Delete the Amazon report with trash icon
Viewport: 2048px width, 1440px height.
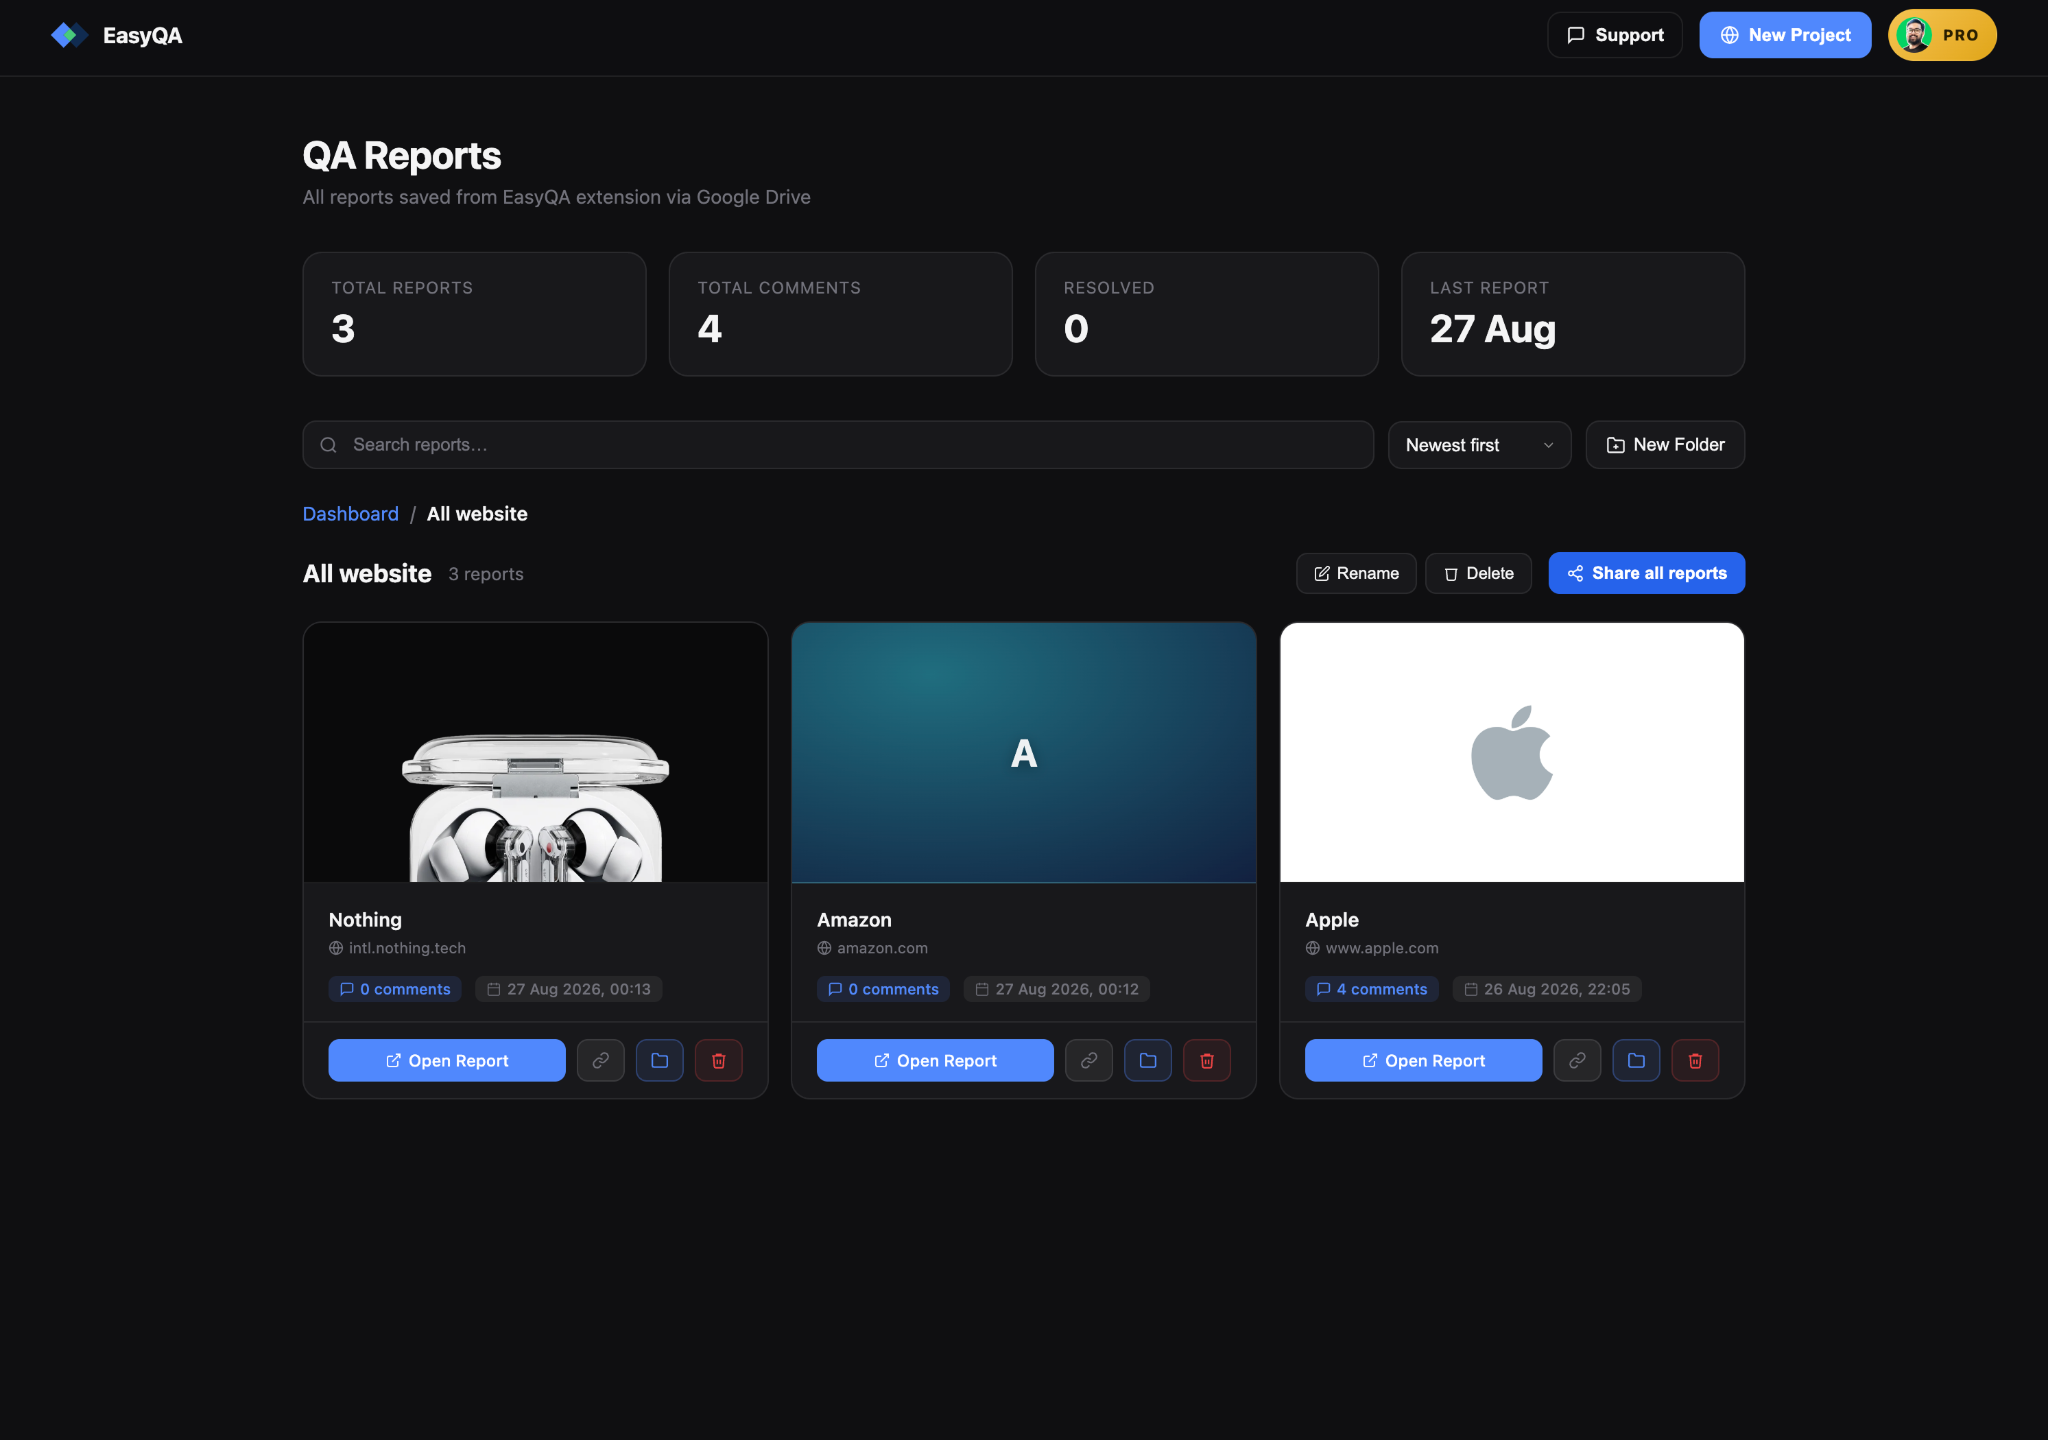[1207, 1060]
